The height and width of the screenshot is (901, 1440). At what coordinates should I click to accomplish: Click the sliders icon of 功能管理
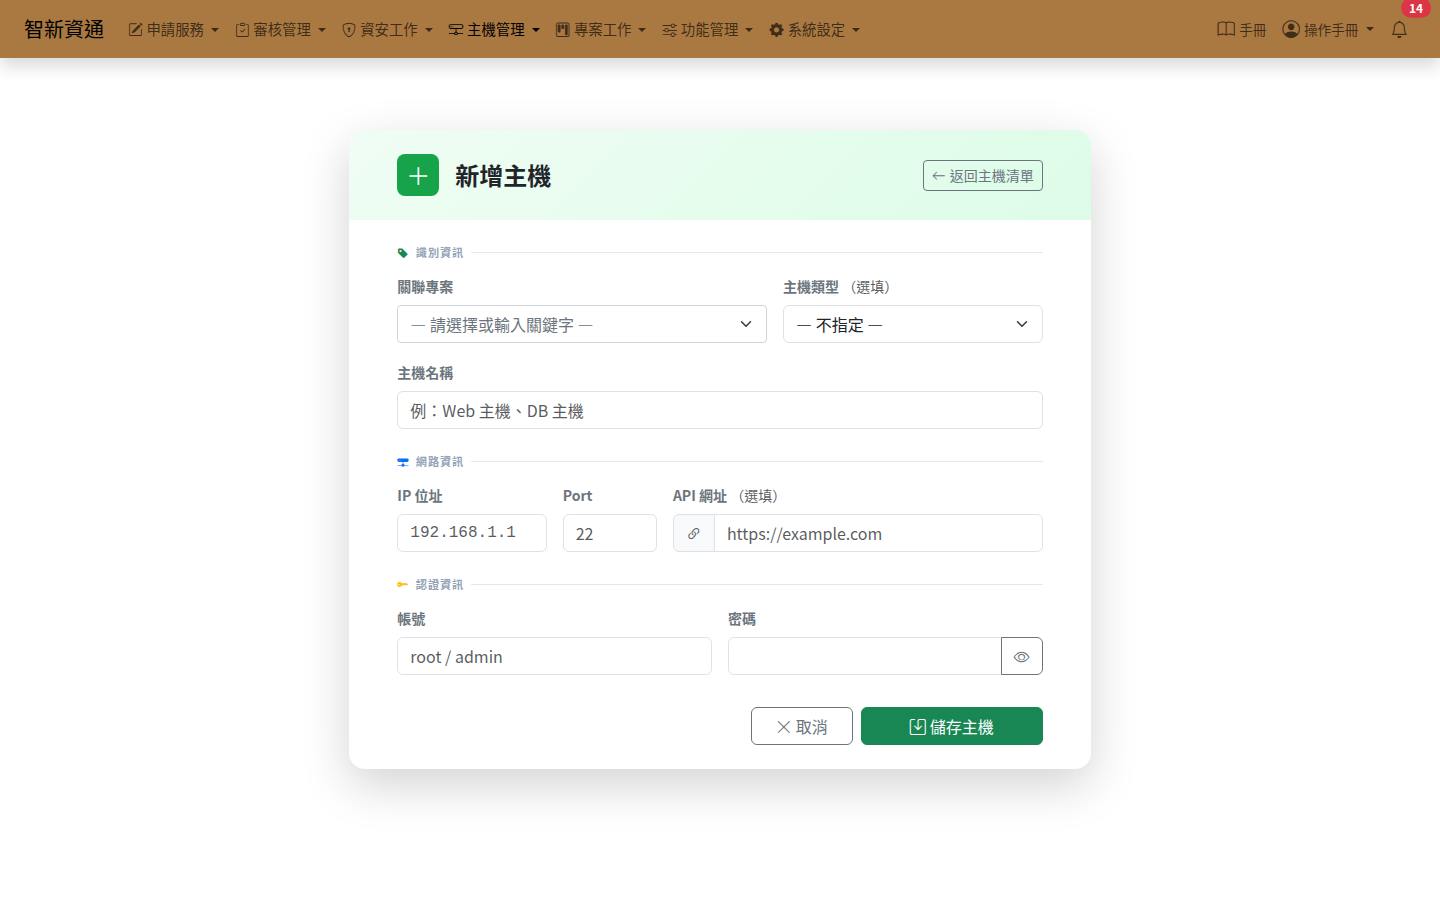coord(669,30)
